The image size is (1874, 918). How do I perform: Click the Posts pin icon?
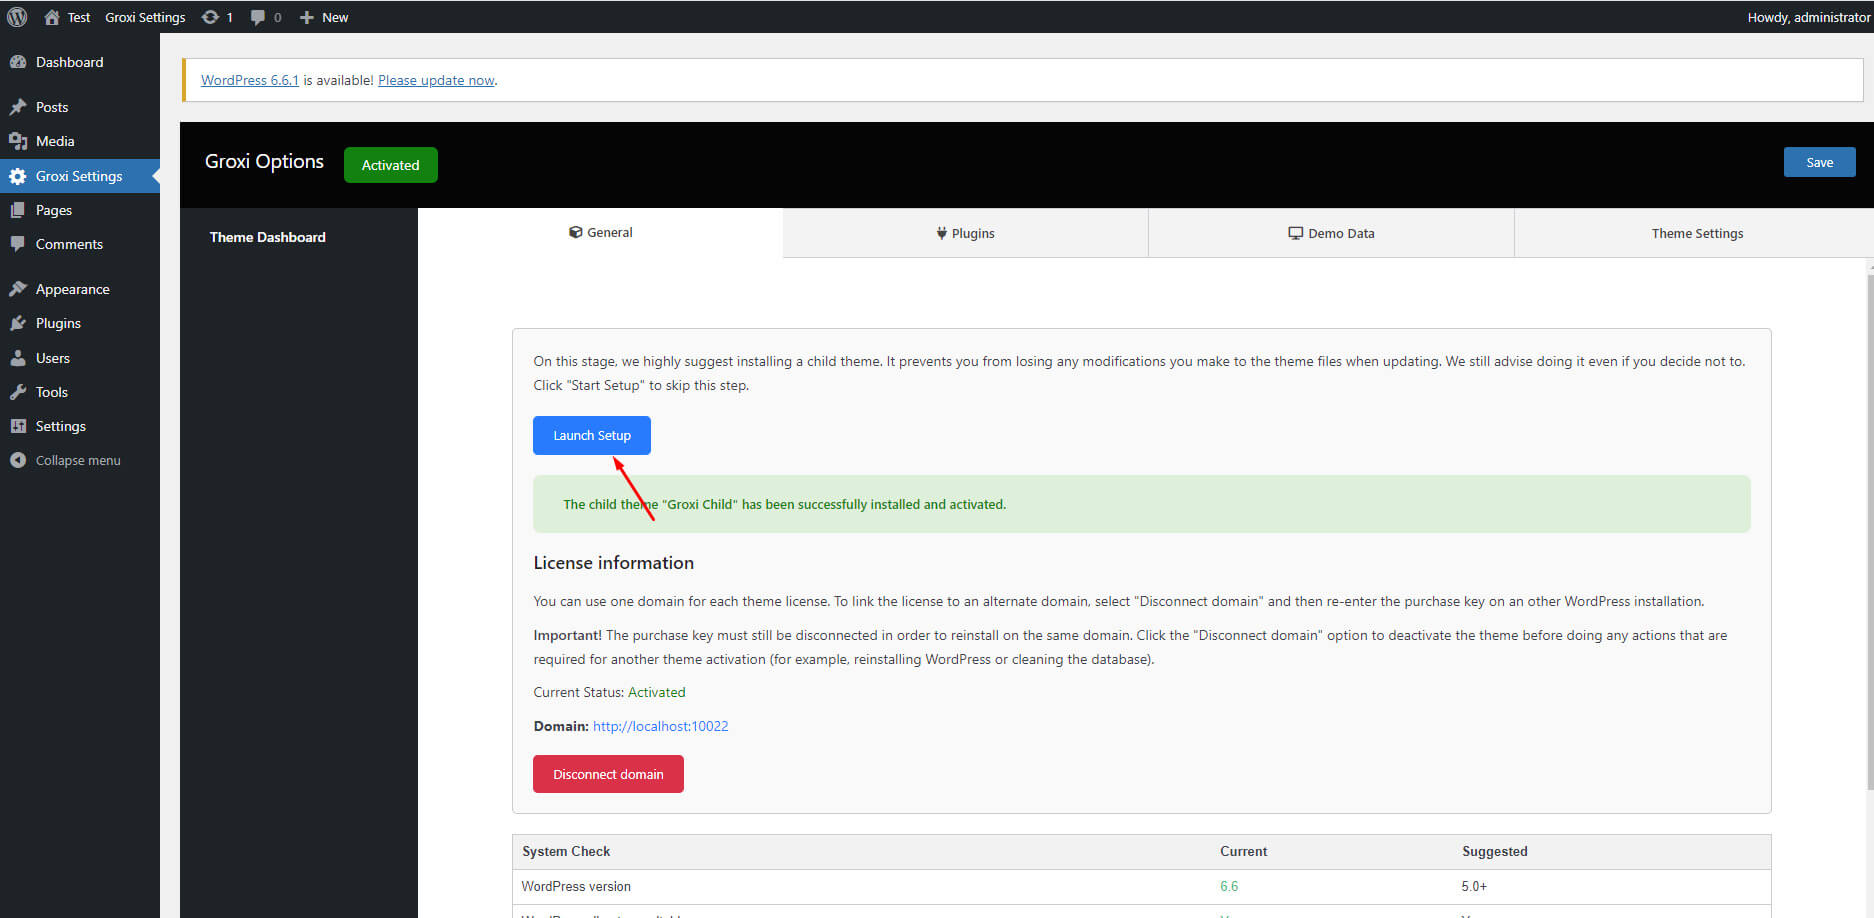click(x=18, y=107)
